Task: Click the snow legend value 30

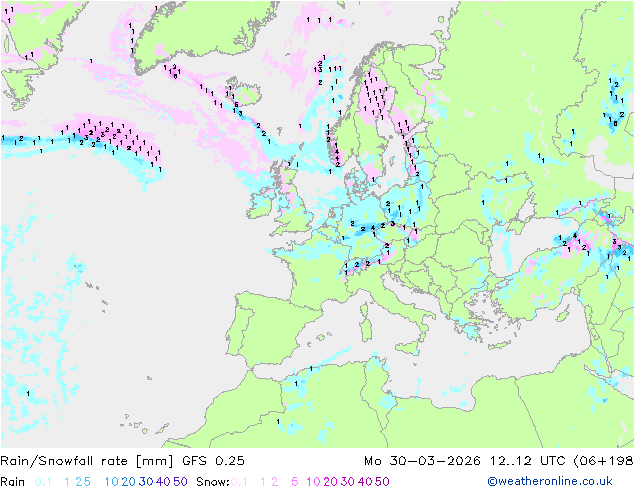Action: click(348, 482)
